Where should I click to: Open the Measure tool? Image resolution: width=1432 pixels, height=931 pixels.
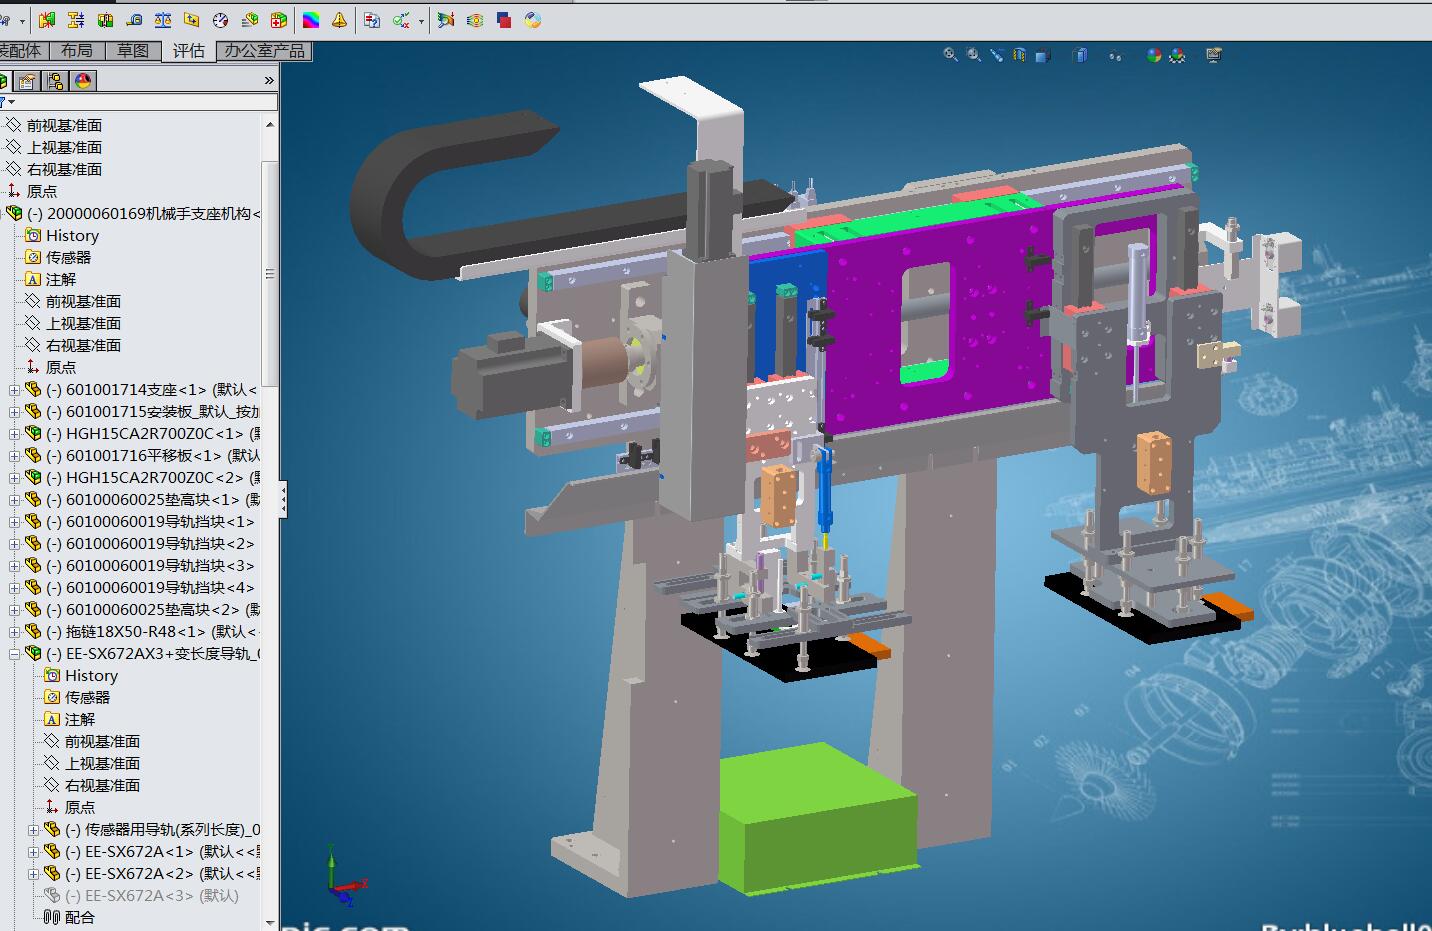134,19
